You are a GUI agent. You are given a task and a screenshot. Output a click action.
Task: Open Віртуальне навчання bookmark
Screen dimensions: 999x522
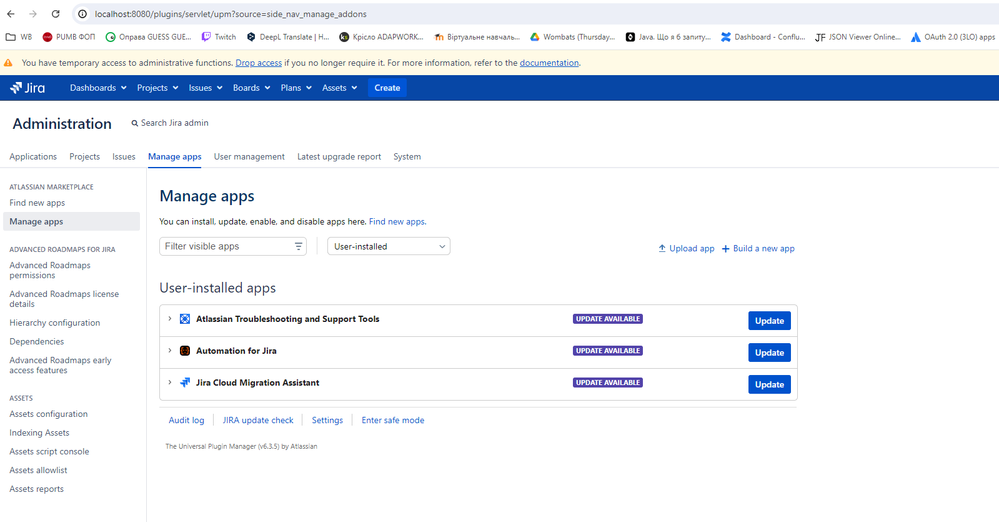(x=477, y=37)
